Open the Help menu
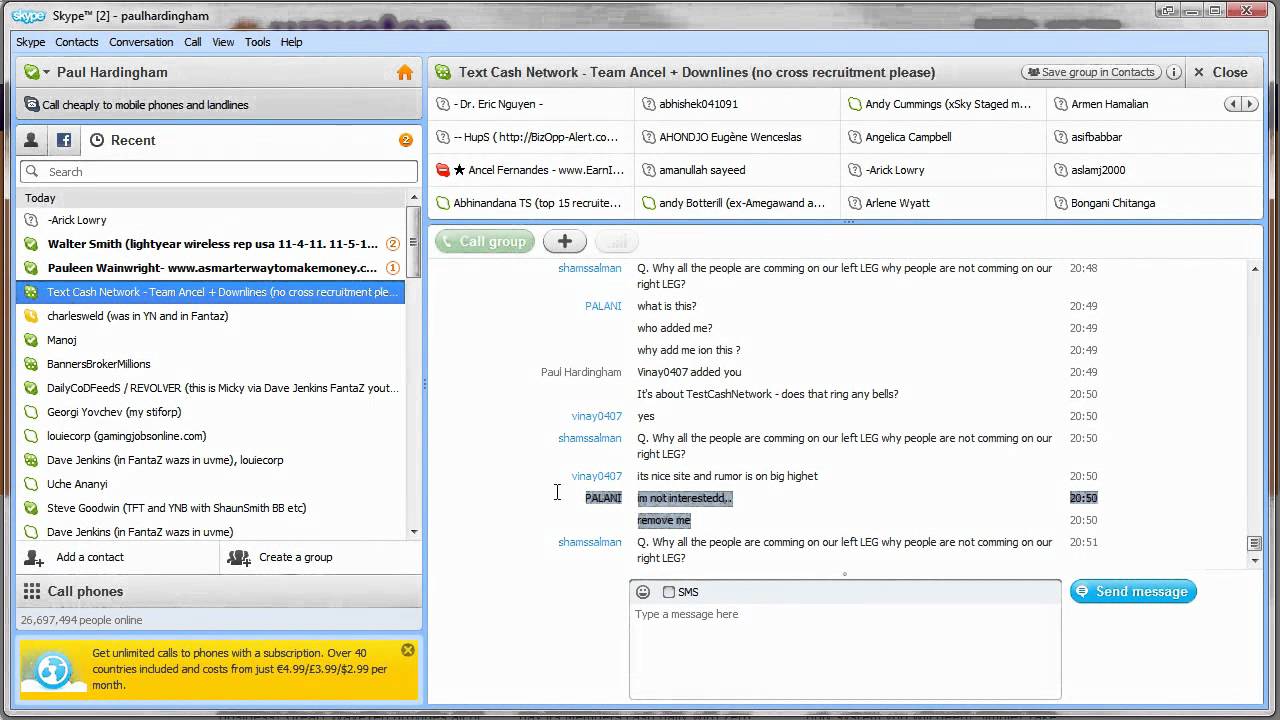1280x720 pixels. [x=291, y=42]
